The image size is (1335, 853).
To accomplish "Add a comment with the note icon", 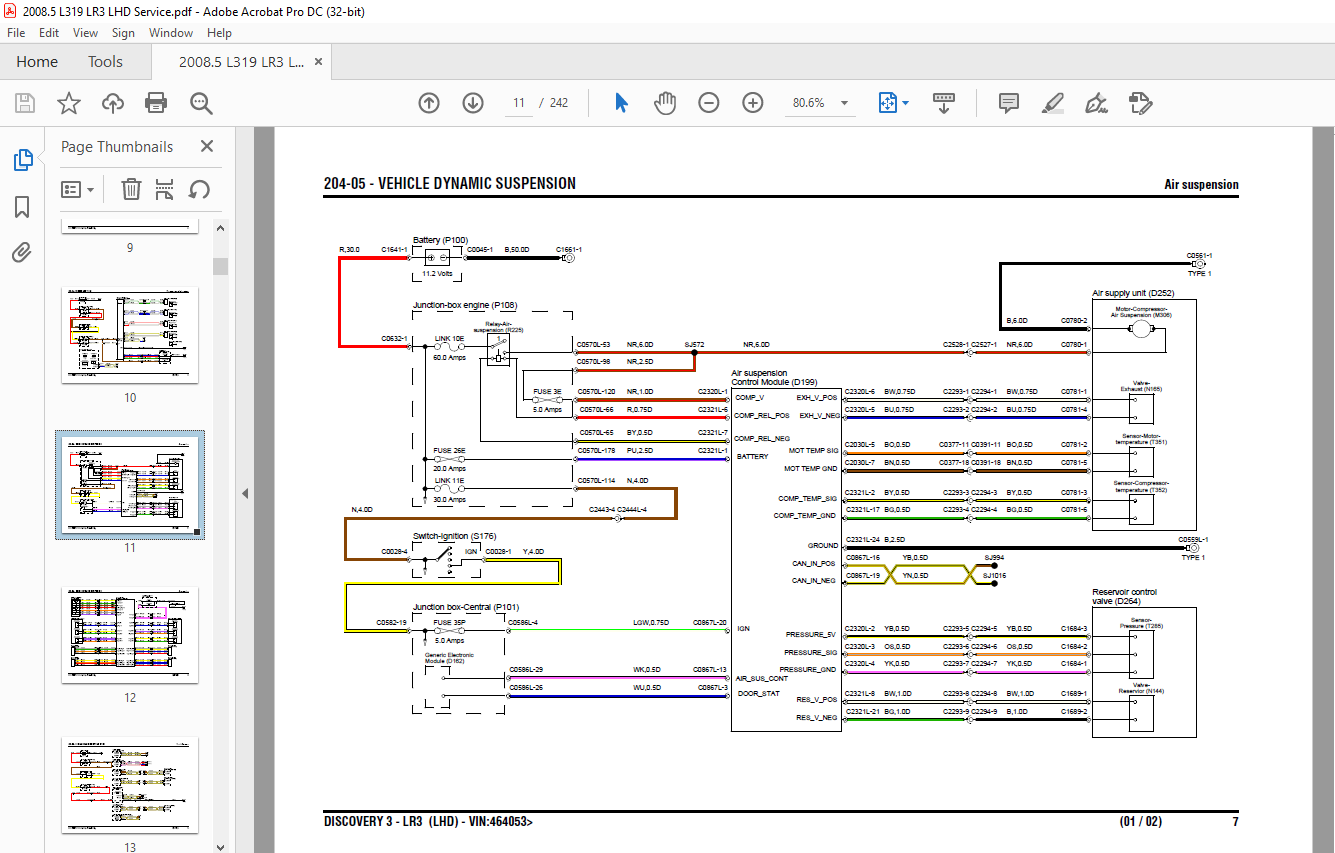I will coord(1009,103).
